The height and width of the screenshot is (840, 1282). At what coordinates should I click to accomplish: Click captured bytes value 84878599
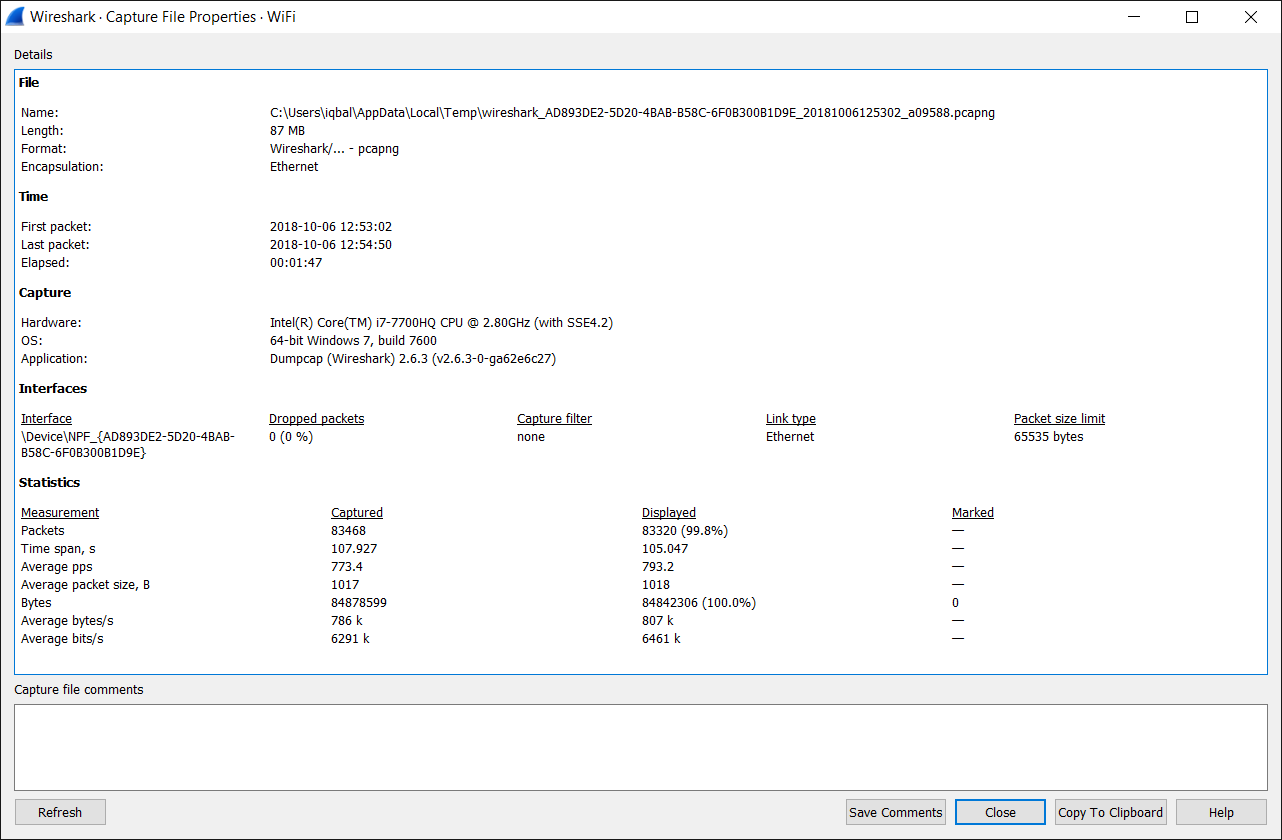[x=359, y=603]
